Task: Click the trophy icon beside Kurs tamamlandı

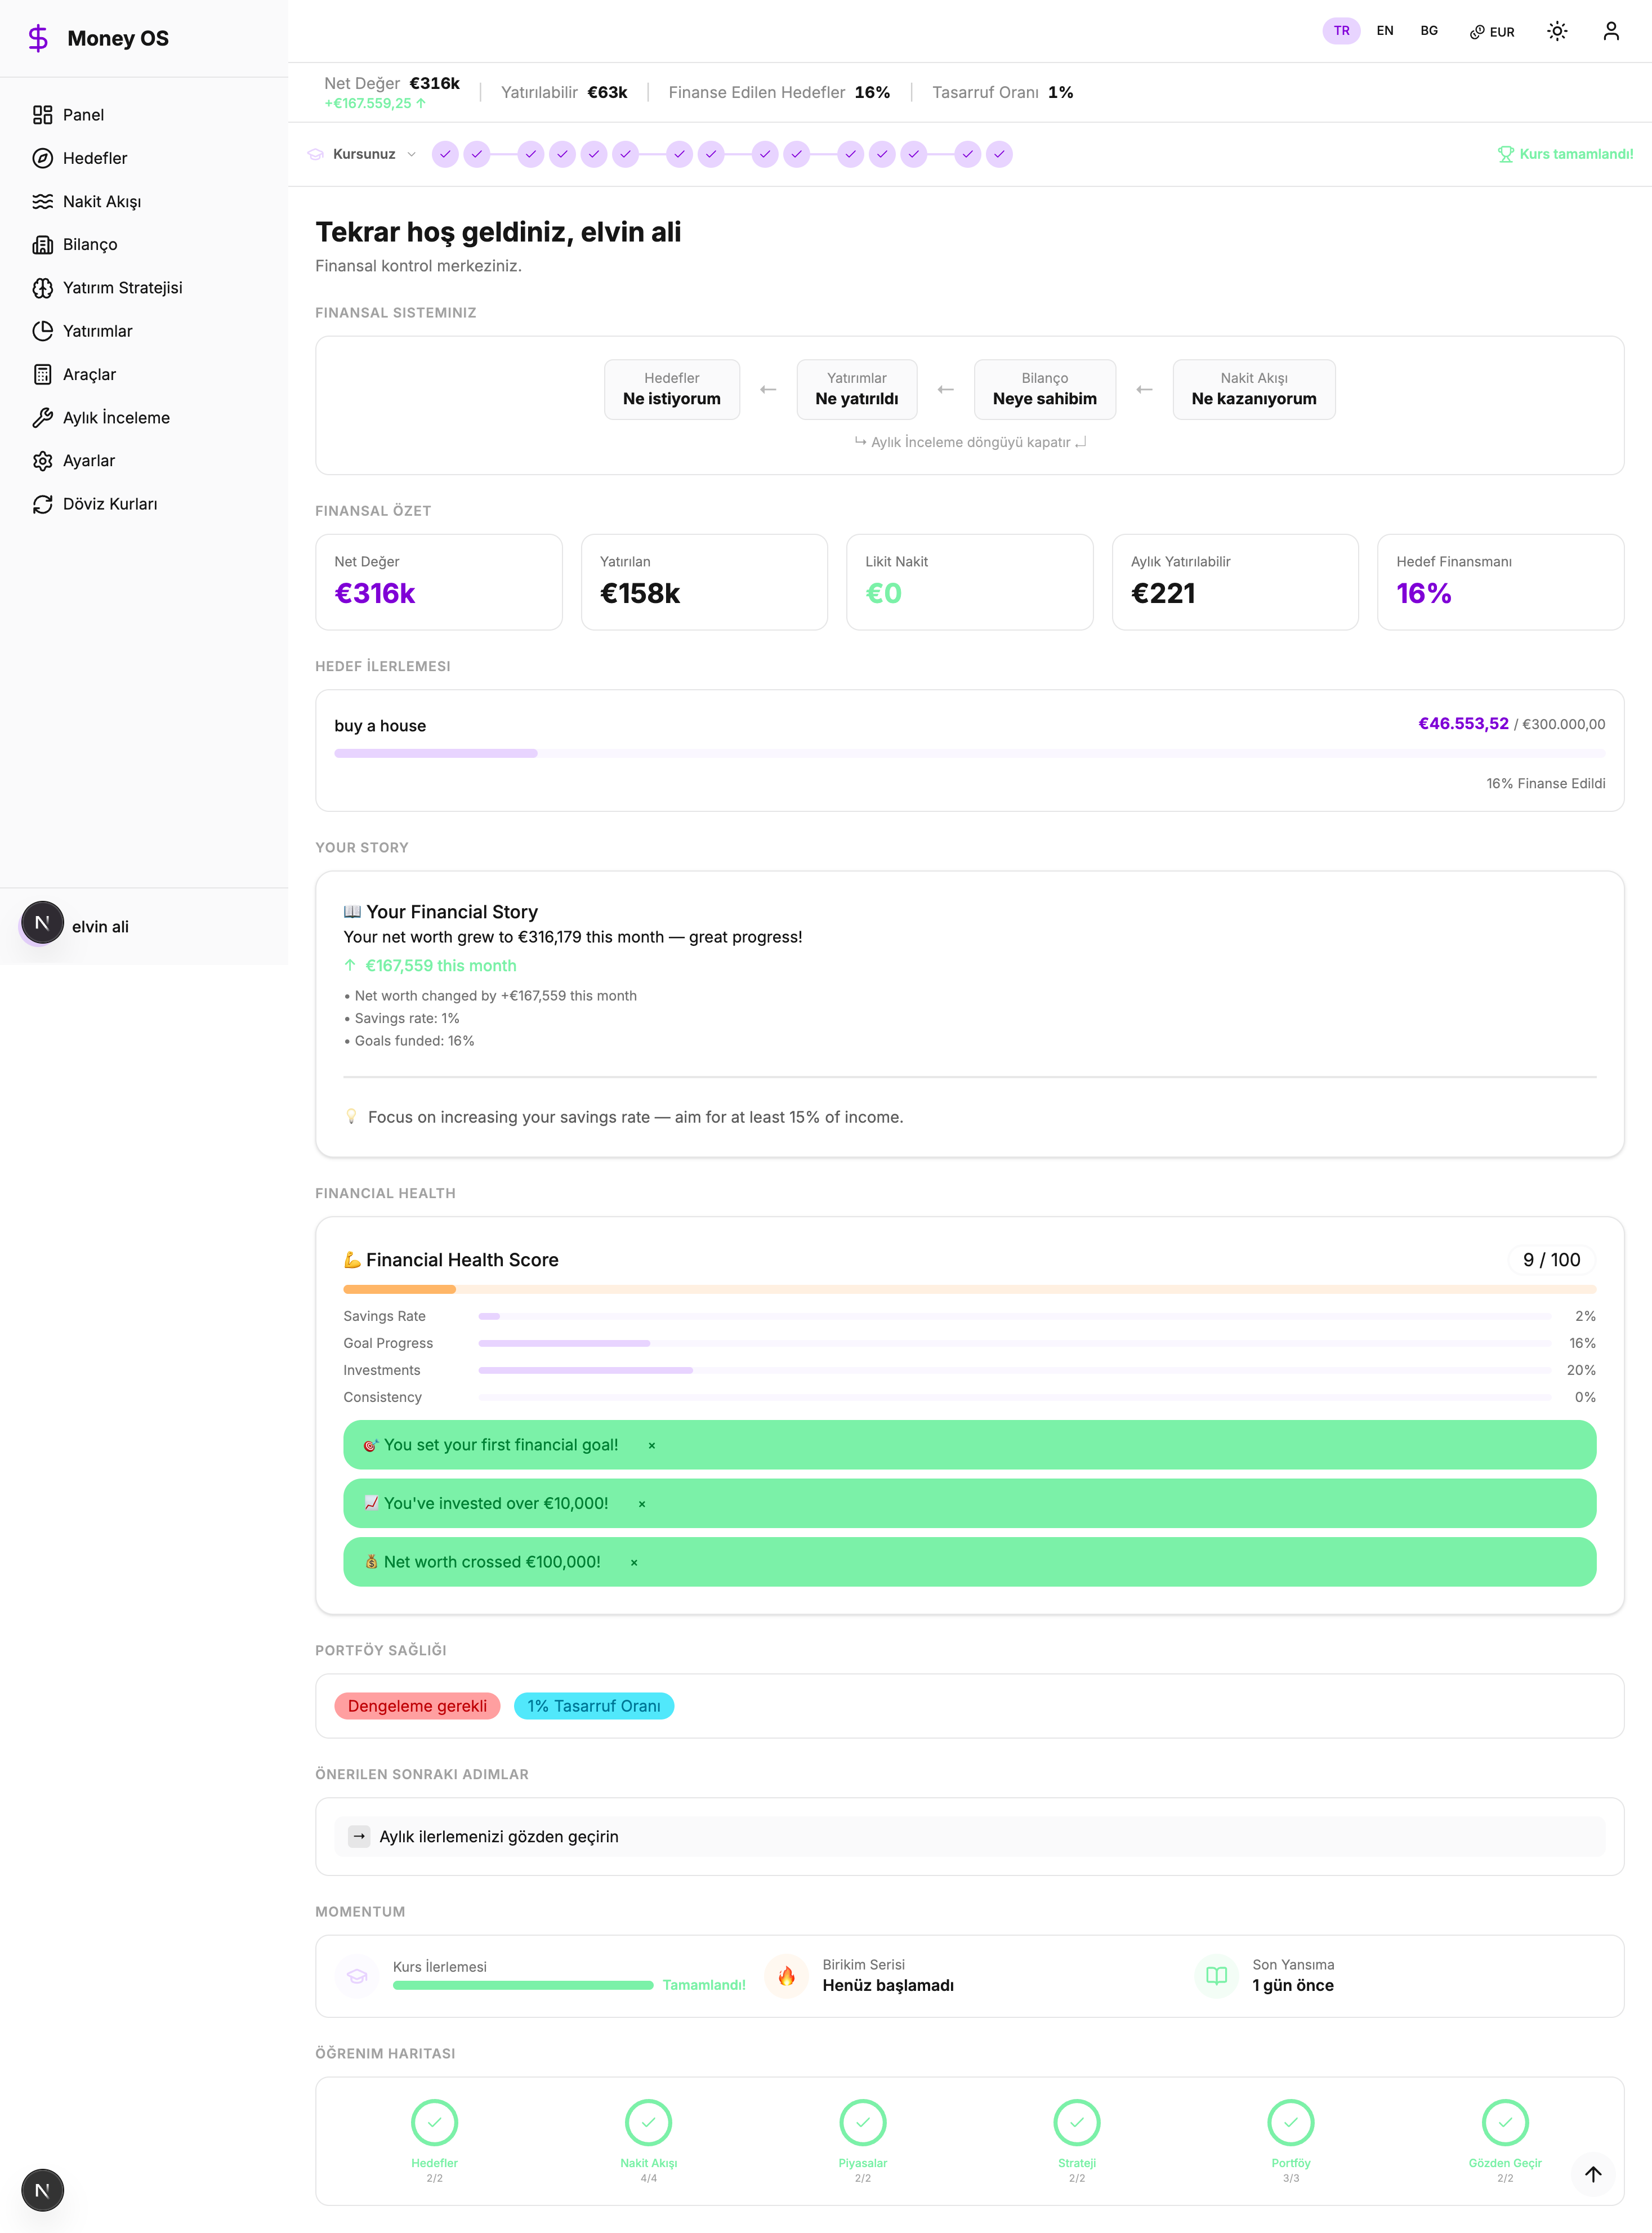Action: tap(1505, 154)
